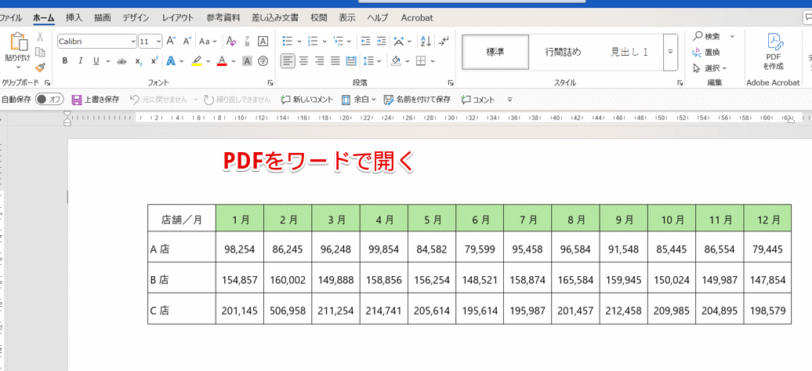Apply subscript formatting
The image size is (812, 371).
tap(138, 61)
